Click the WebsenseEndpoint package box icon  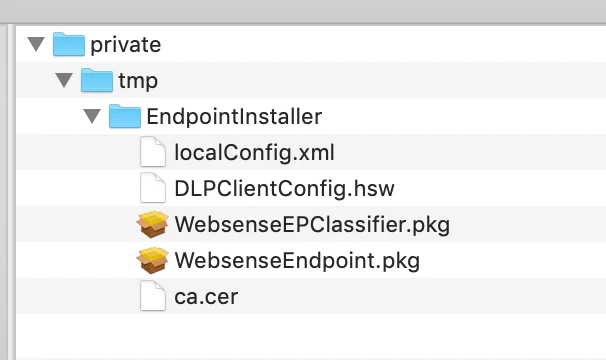pyautogui.click(x=153, y=260)
